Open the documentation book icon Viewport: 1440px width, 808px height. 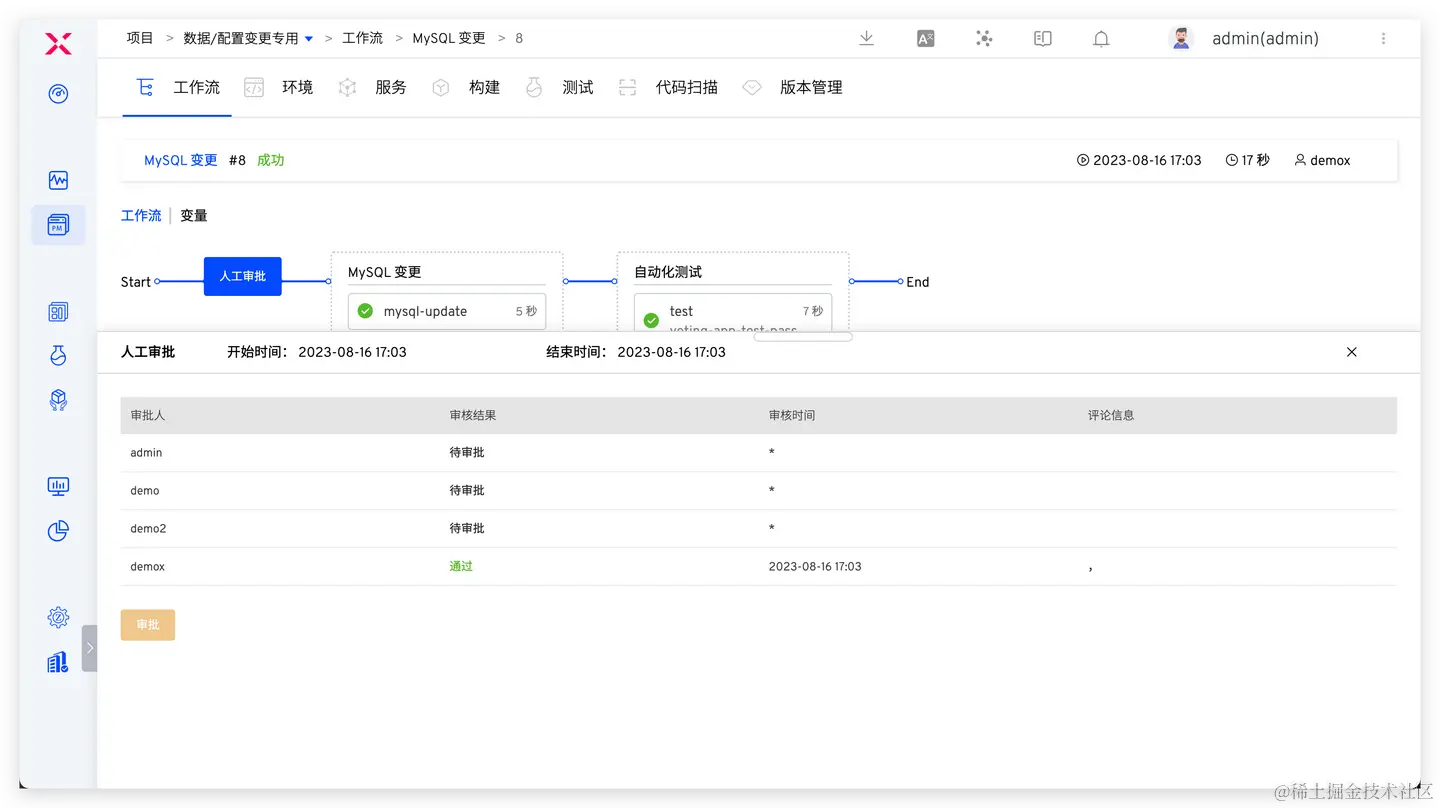tap(1043, 38)
